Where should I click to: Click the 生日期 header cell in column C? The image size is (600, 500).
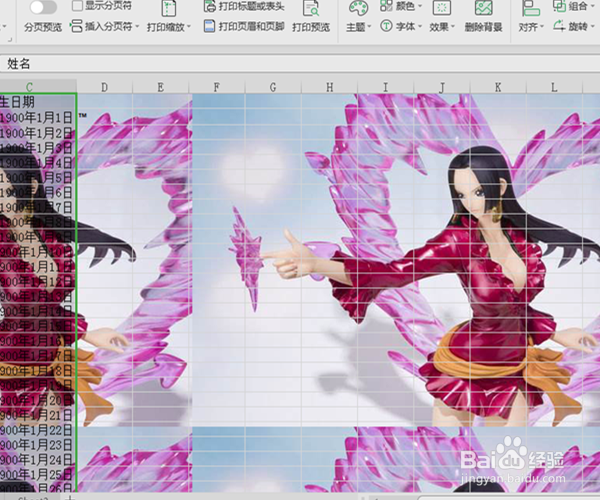(x=38, y=102)
